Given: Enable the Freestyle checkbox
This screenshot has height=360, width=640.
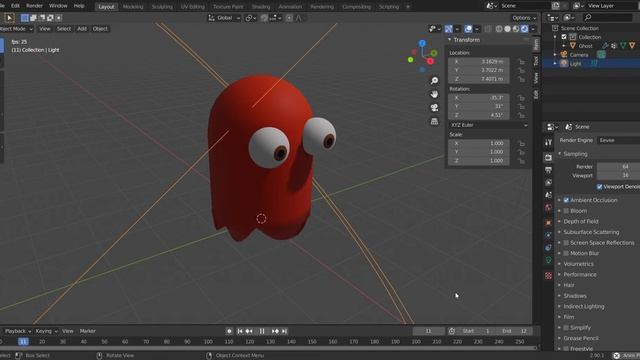Looking at the screenshot, I should point(566,349).
